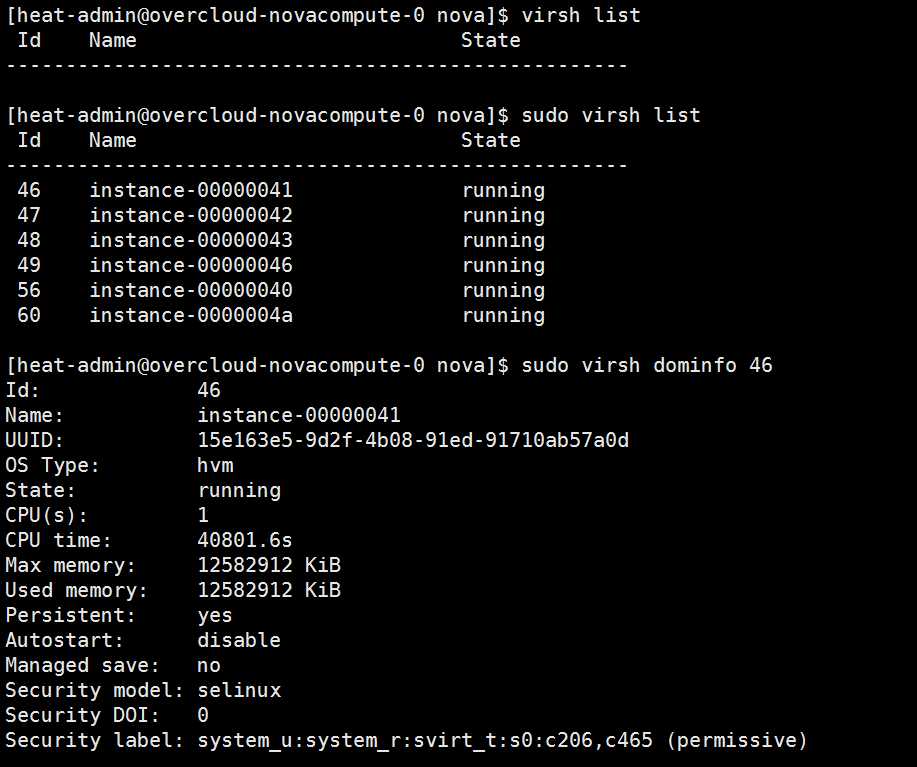The height and width of the screenshot is (767, 917).
Task: Click the 'sudo virsh list' command text
Action: (x=611, y=115)
